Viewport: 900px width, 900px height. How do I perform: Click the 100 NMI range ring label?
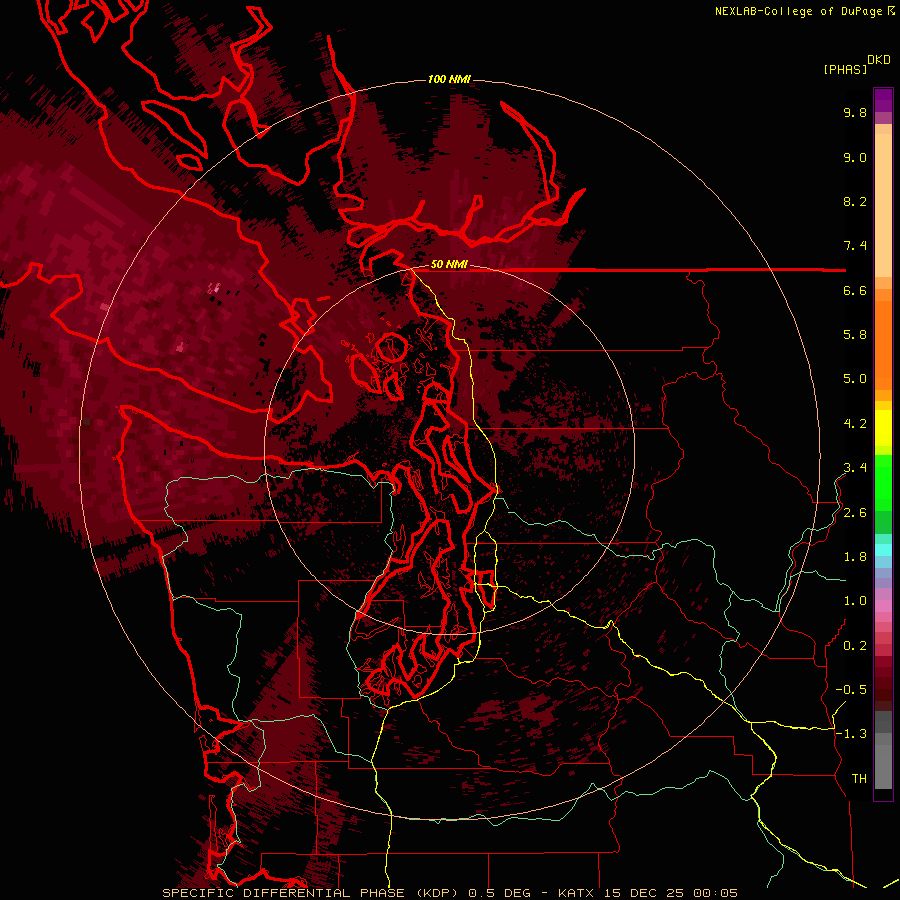449,79
